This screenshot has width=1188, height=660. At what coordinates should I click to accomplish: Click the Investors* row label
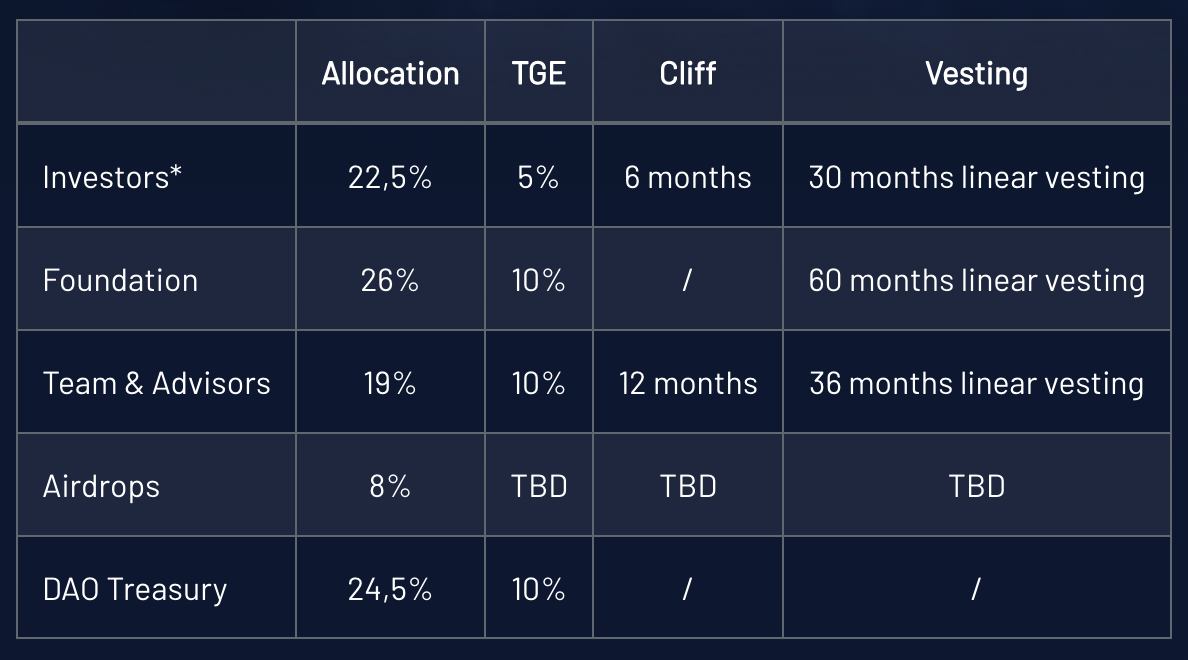point(112,177)
